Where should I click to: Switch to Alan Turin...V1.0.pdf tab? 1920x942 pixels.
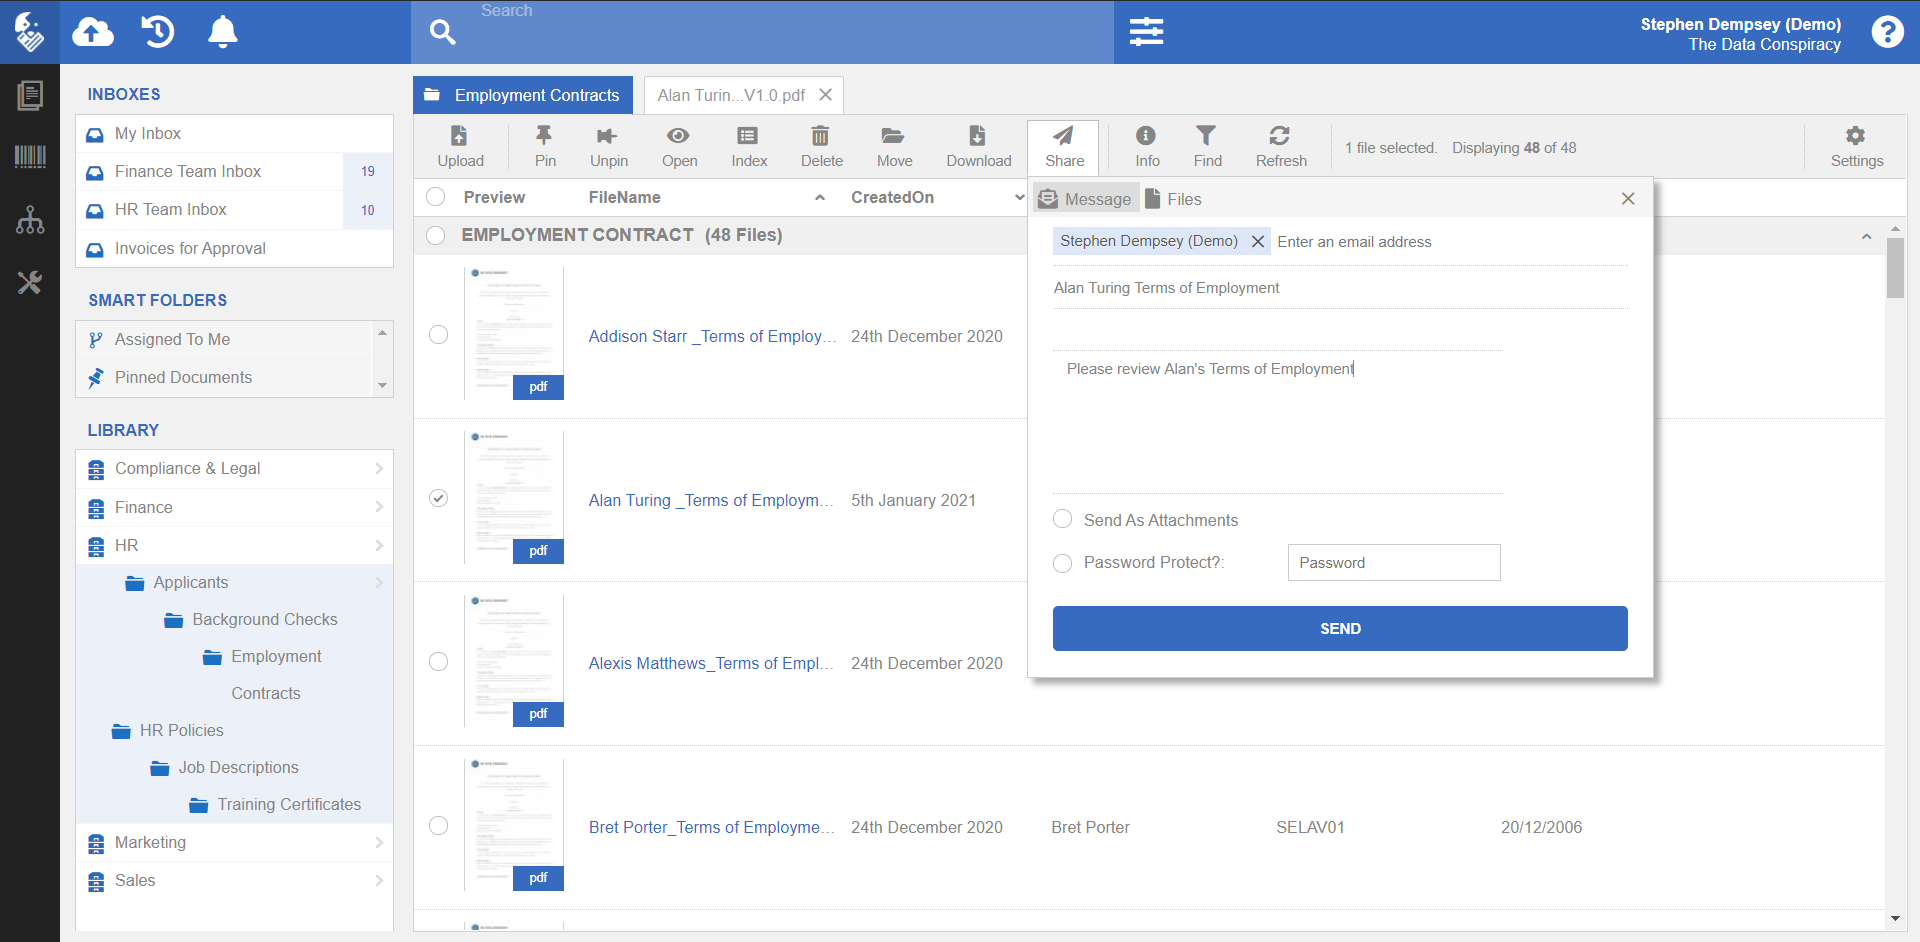pyautogui.click(x=731, y=95)
